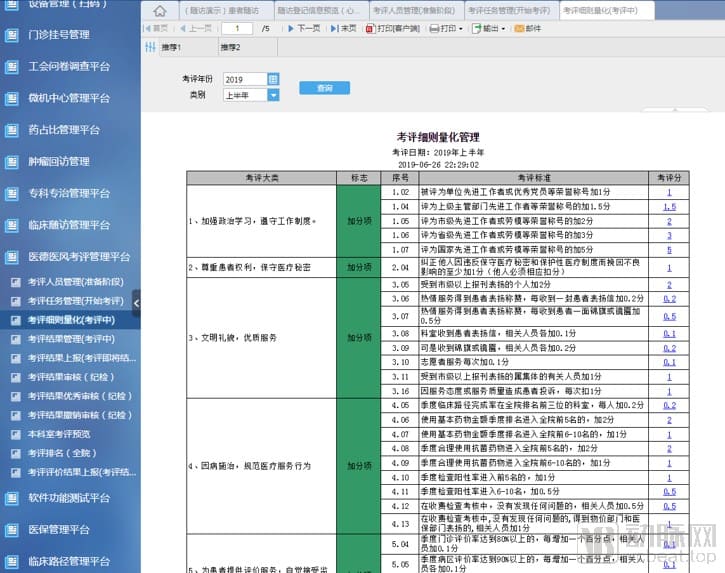Expand the 类别 dropdown arrow
The image size is (725, 573).
[x=273, y=95]
